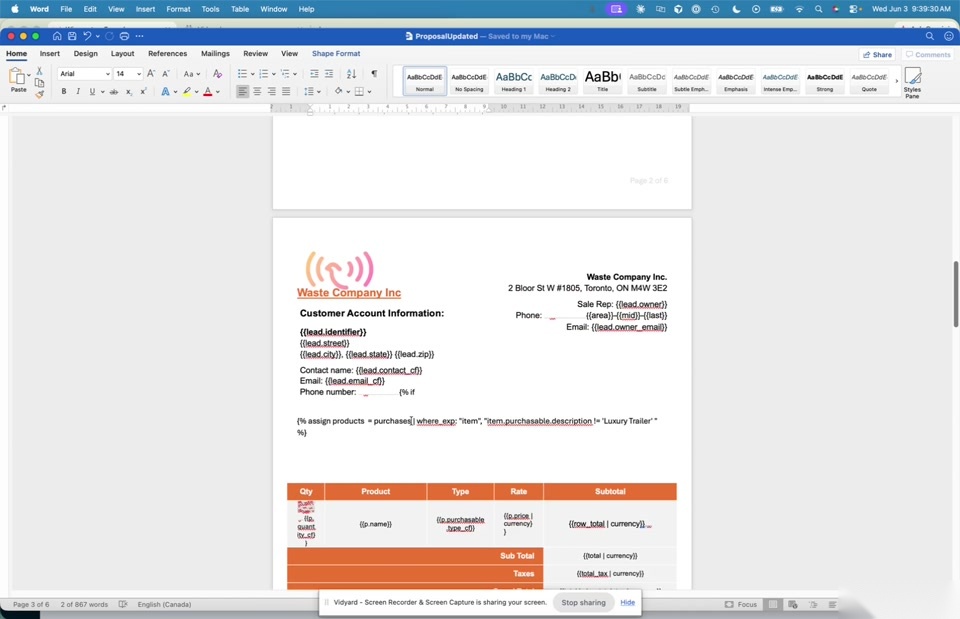Toggle Superscript formatting
Screen dimensions: 960x619
point(143,92)
